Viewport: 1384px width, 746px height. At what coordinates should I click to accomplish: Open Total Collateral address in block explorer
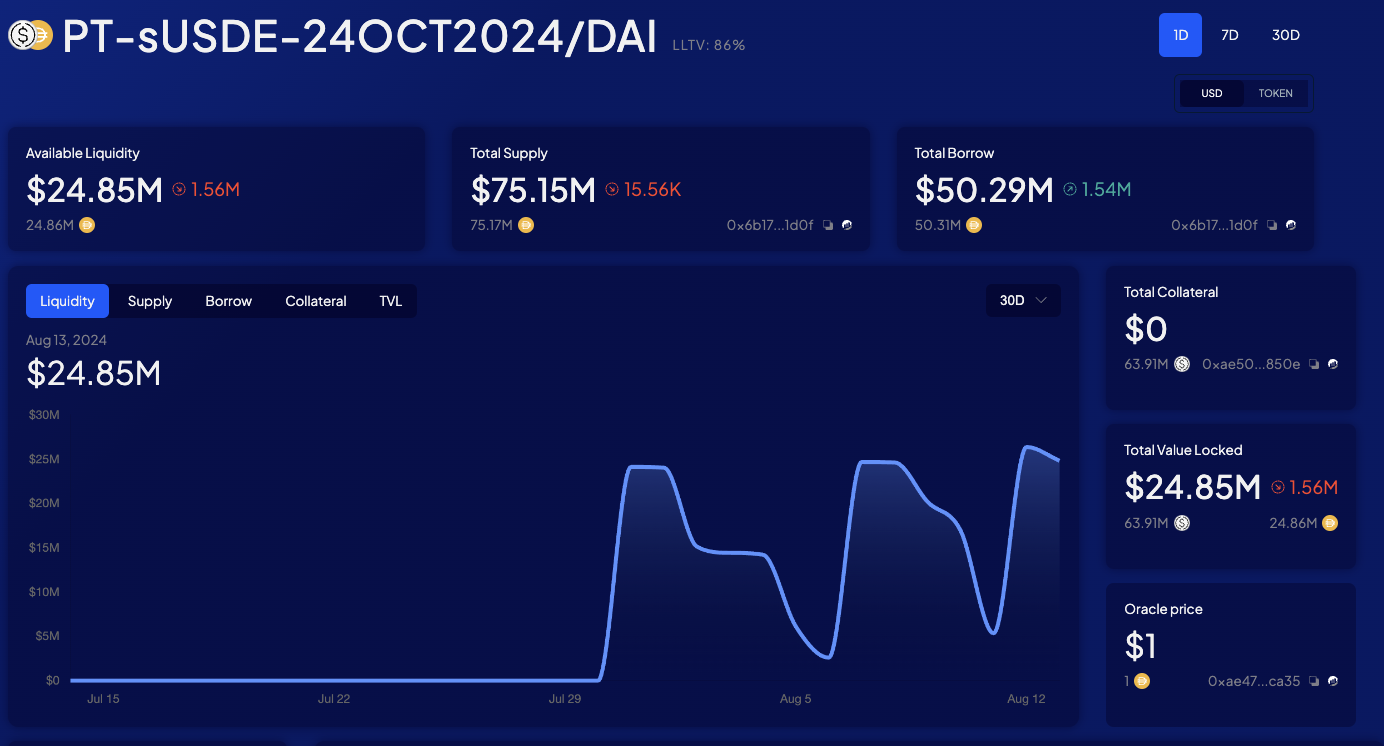click(x=1332, y=365)
